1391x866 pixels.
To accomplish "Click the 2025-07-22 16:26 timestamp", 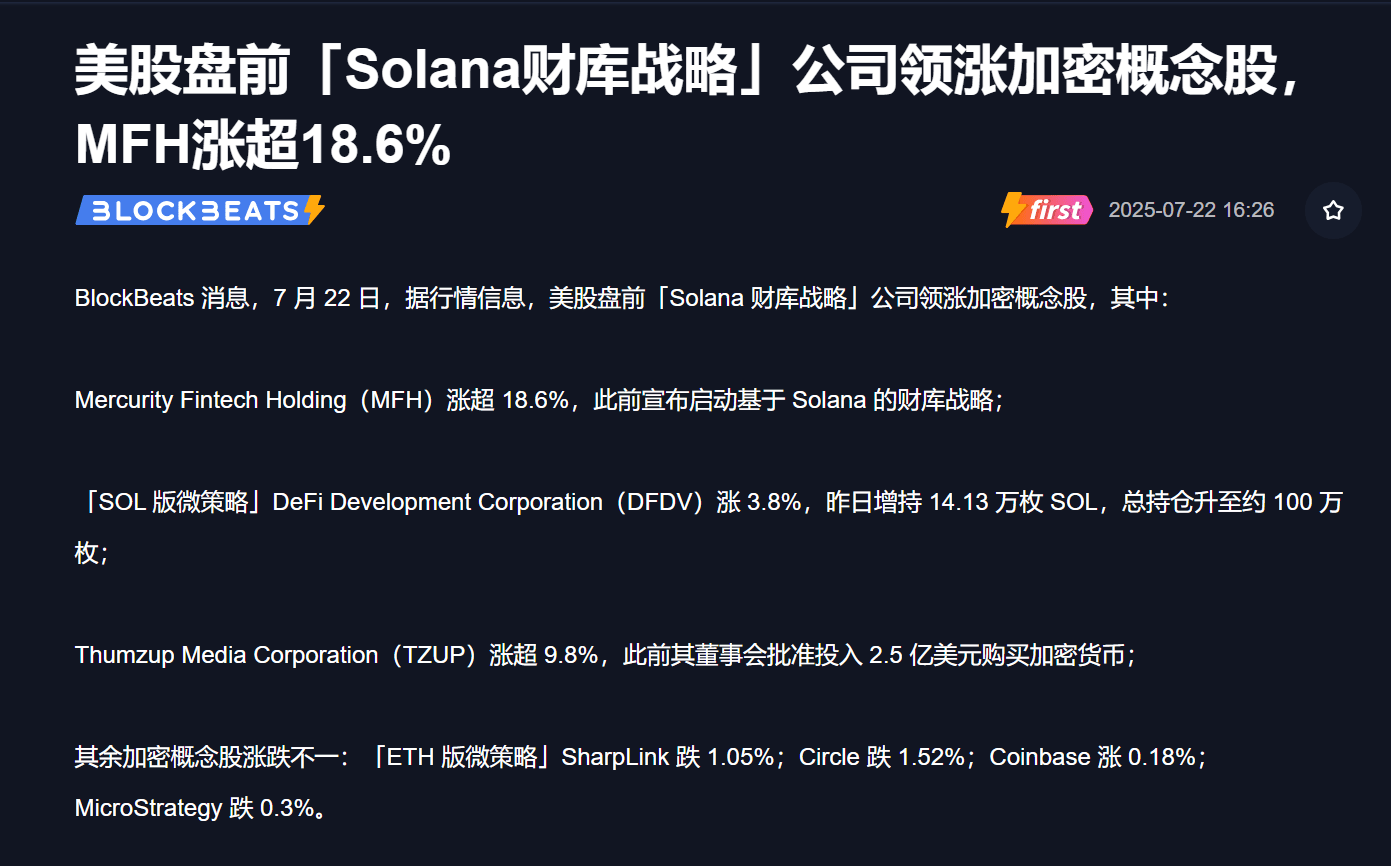I will point(1191,210).
